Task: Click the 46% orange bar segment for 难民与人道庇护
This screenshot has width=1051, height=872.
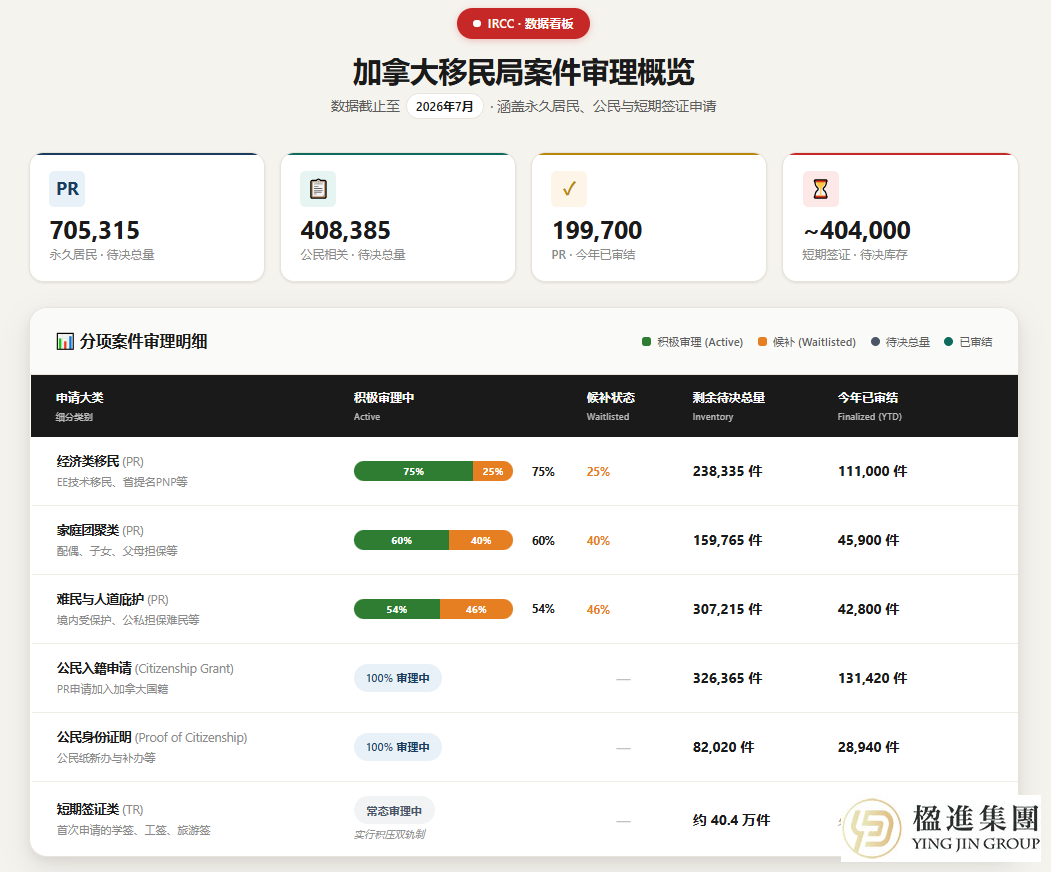Action: 477,609
